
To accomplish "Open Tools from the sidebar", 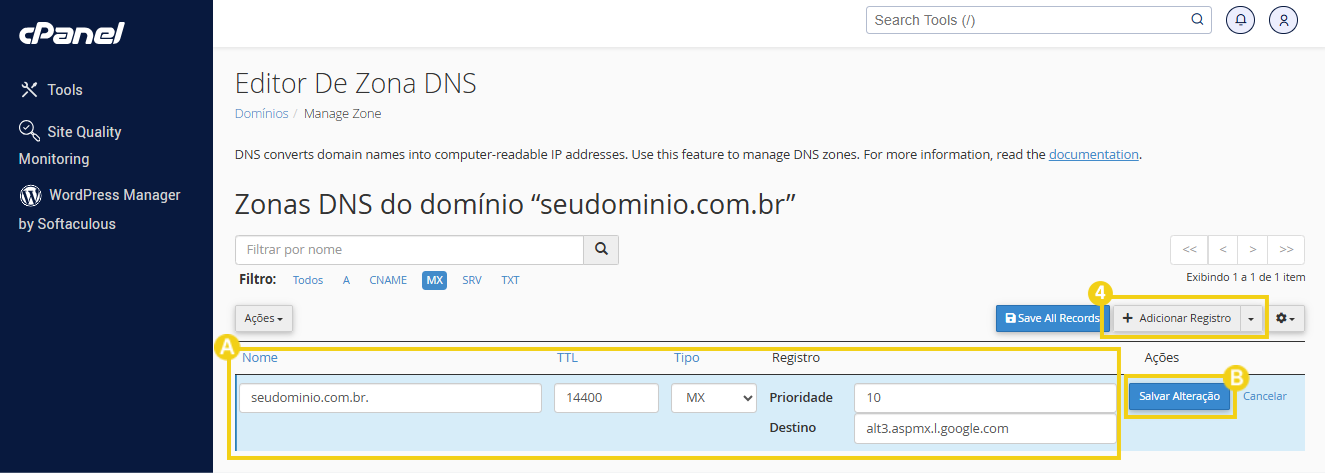I will 65,90.
